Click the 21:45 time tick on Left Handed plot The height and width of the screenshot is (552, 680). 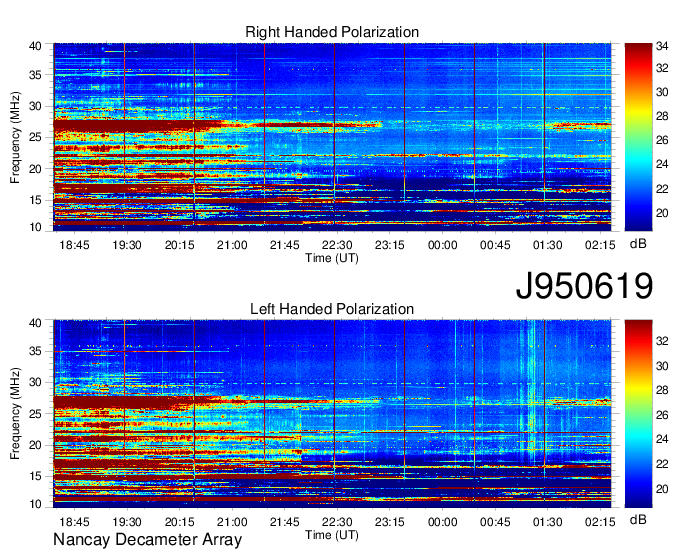tap(284, 522)
